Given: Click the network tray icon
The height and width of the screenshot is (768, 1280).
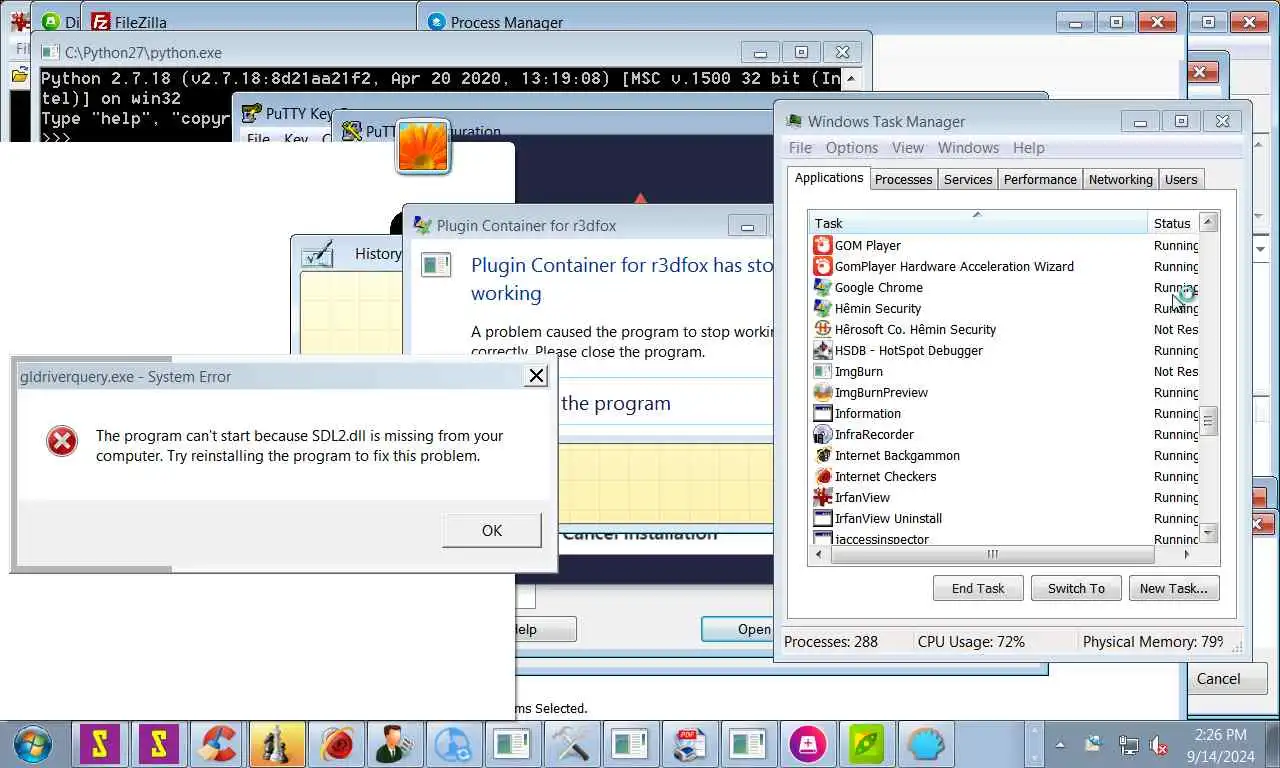Looking at the screenshot, I should 1128,745.
